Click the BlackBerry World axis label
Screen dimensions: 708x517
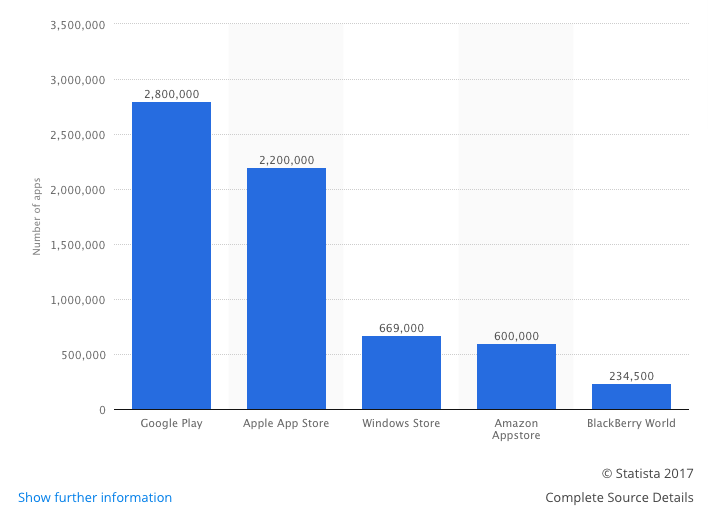(631, 423)
